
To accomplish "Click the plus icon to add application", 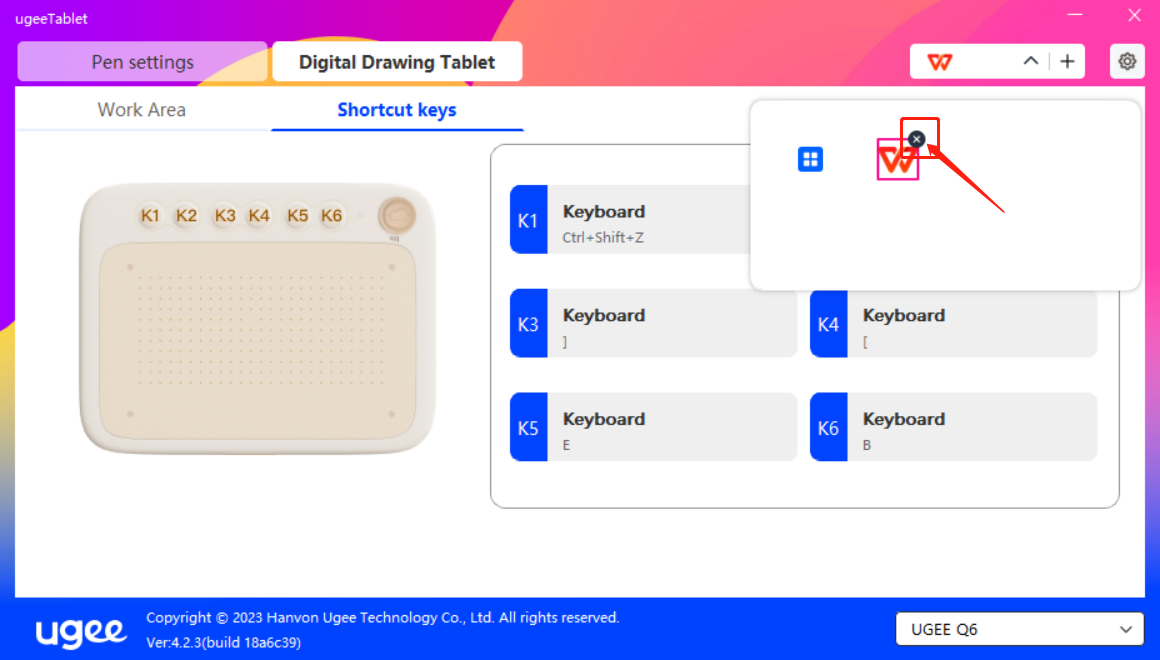I will point(1067,62).
